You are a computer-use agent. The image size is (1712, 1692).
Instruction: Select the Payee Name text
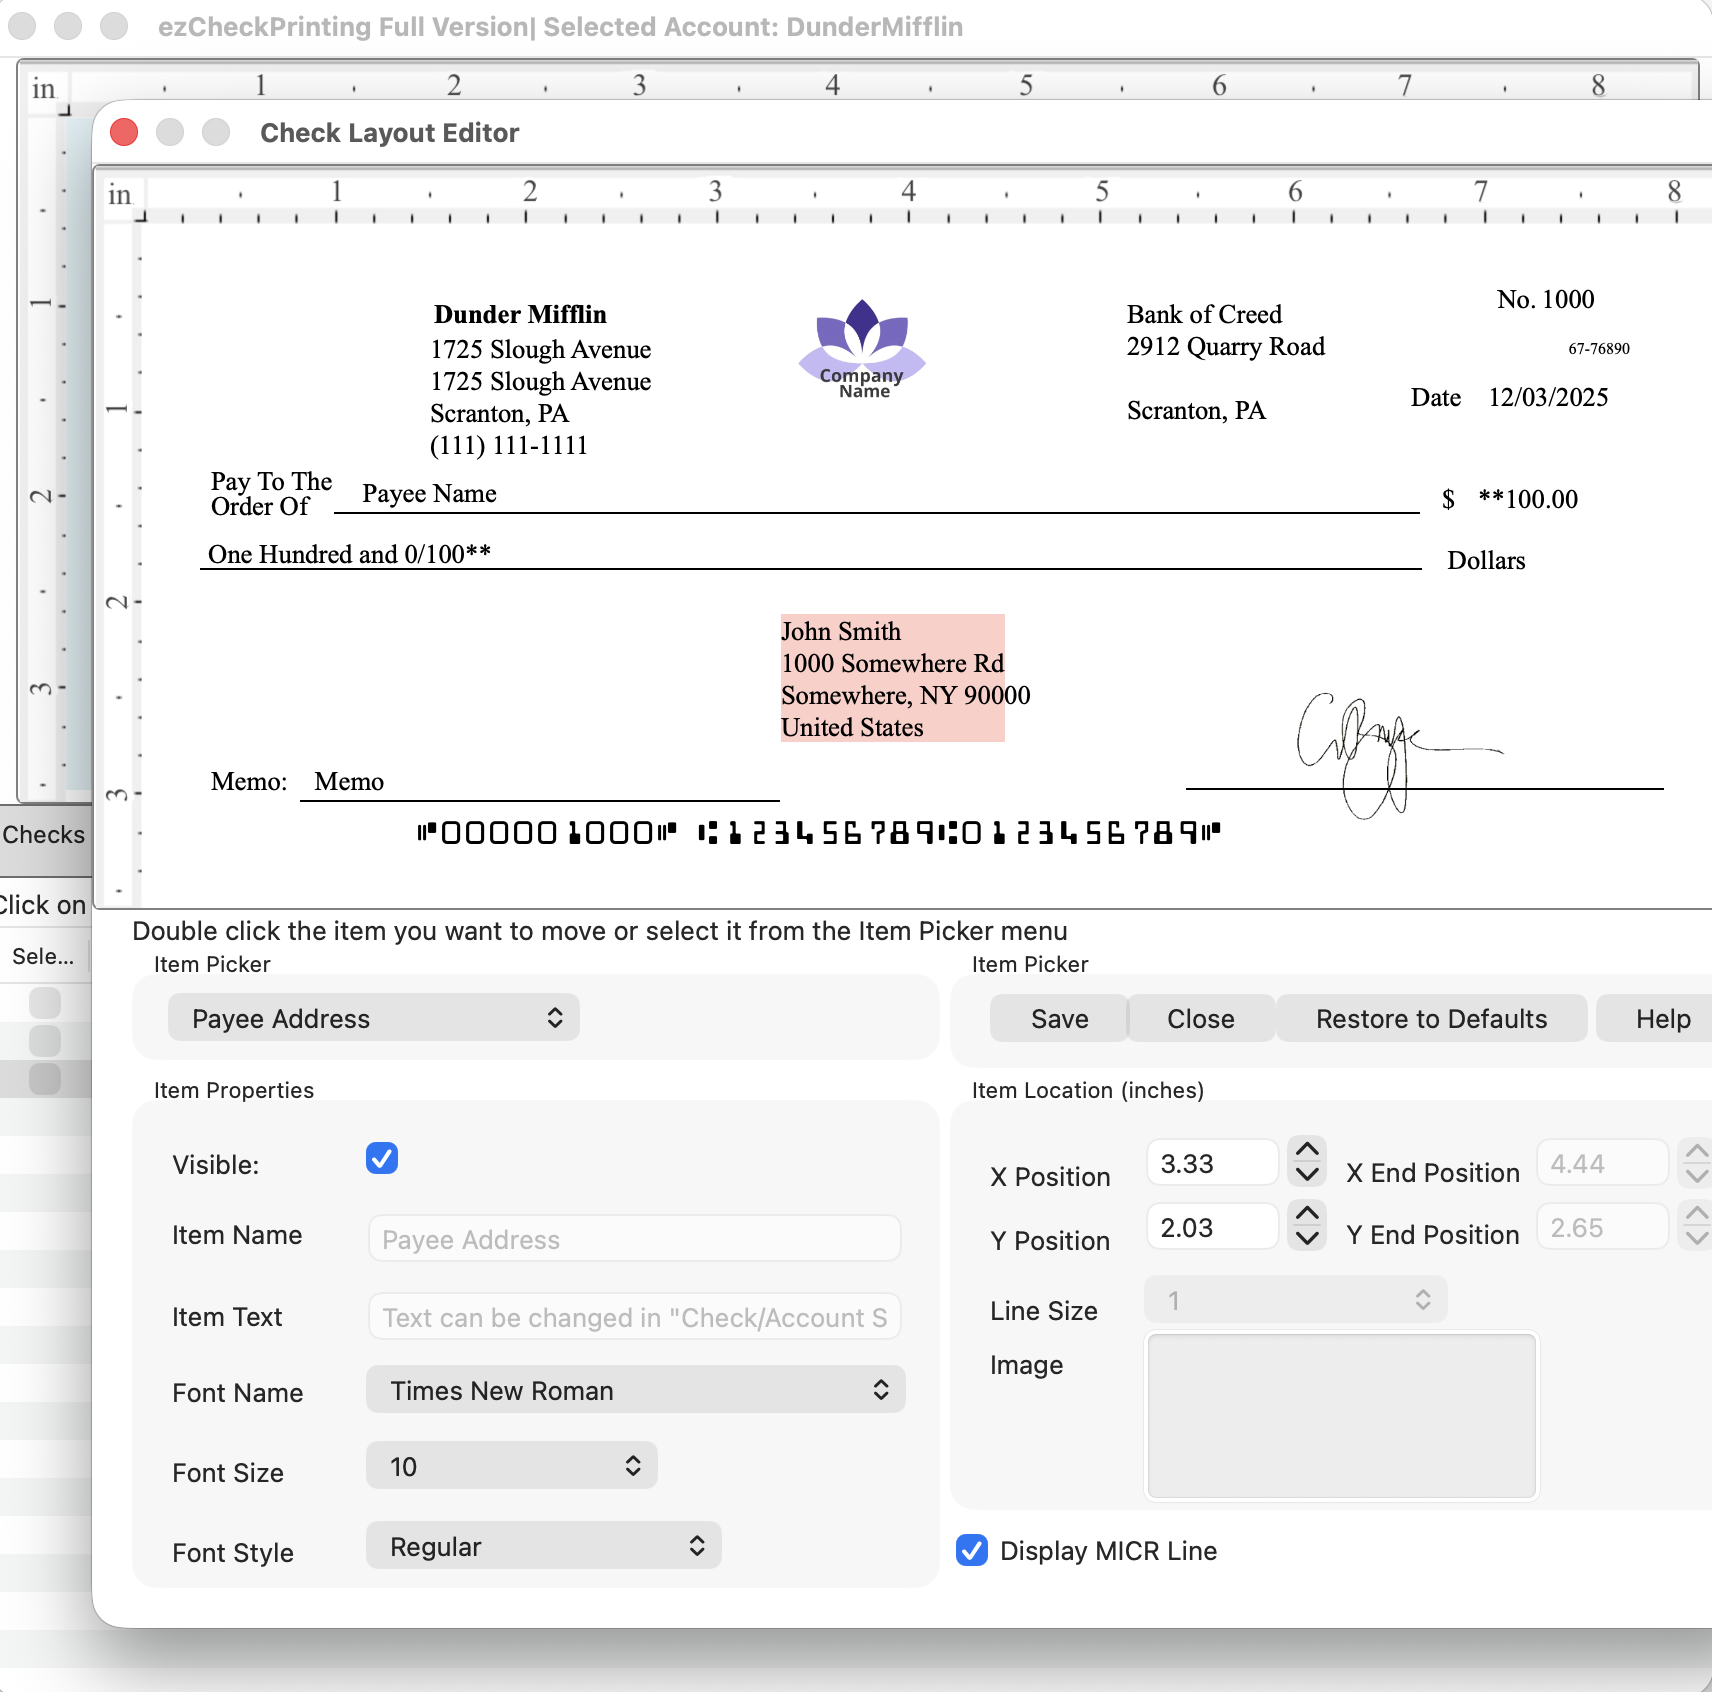429,493
